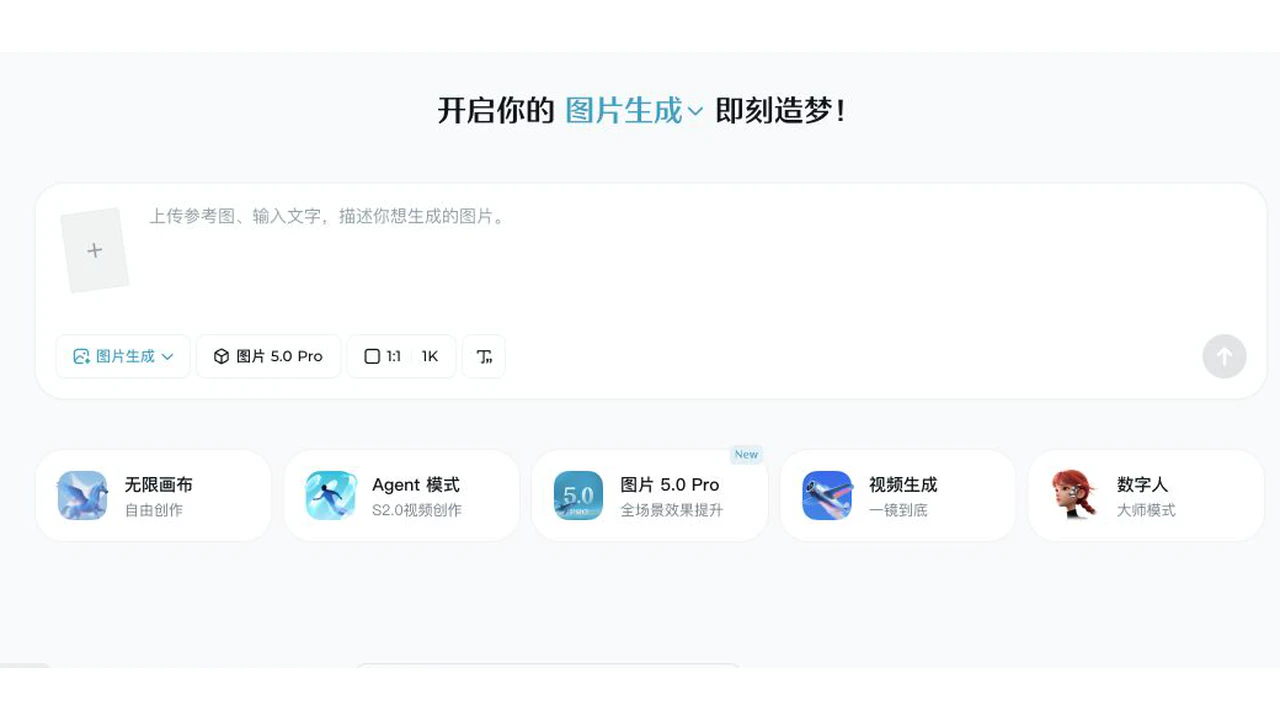Click the image icon in 图片生成 selector
This screenshot has width=1280, height=720.
click(x=81, y=356)
